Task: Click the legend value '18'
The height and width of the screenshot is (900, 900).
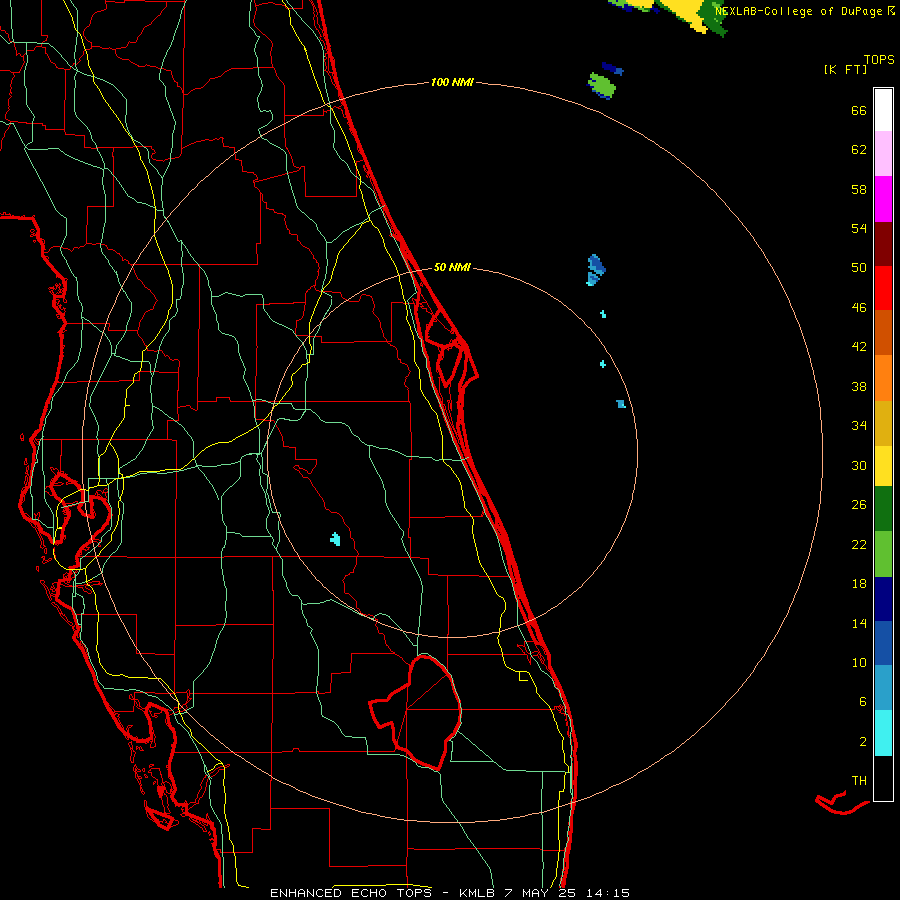Action: [859, 583]
